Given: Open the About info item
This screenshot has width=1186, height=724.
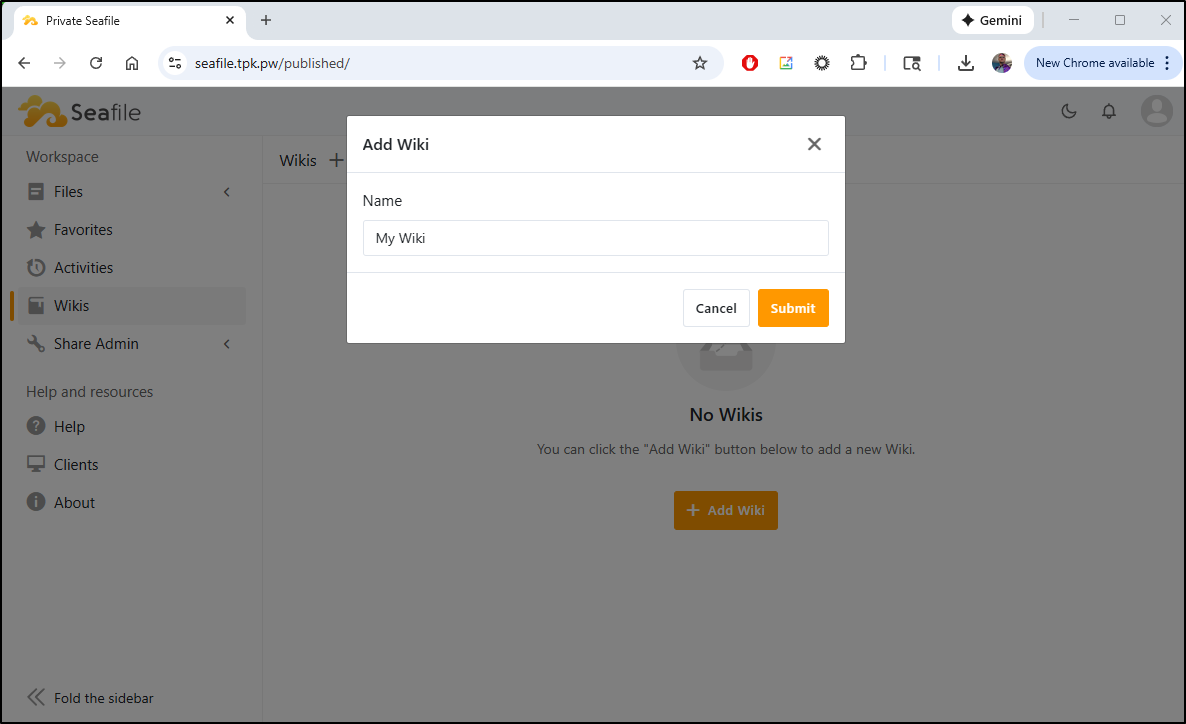Looking at the screenshot, I should [x=74, y=503].
